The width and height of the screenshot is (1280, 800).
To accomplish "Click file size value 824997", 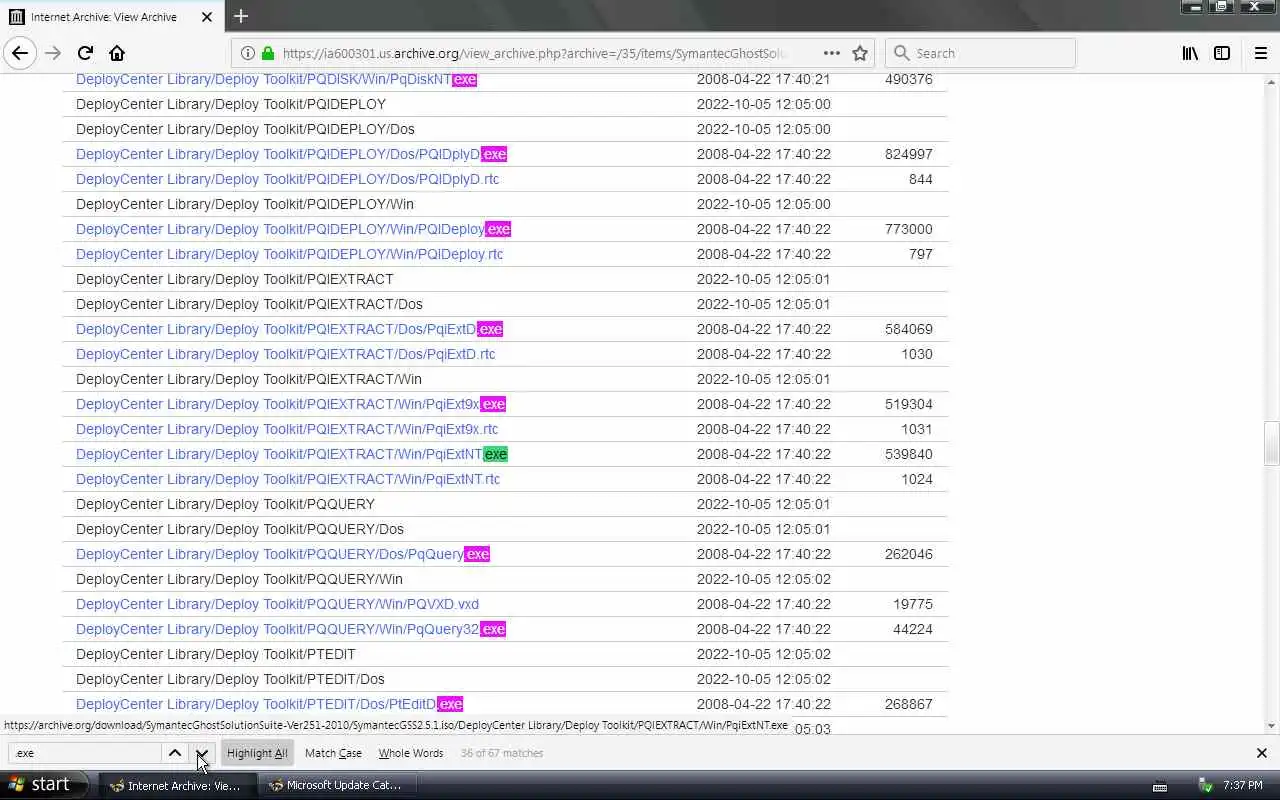I will click(x=908, y=154).
